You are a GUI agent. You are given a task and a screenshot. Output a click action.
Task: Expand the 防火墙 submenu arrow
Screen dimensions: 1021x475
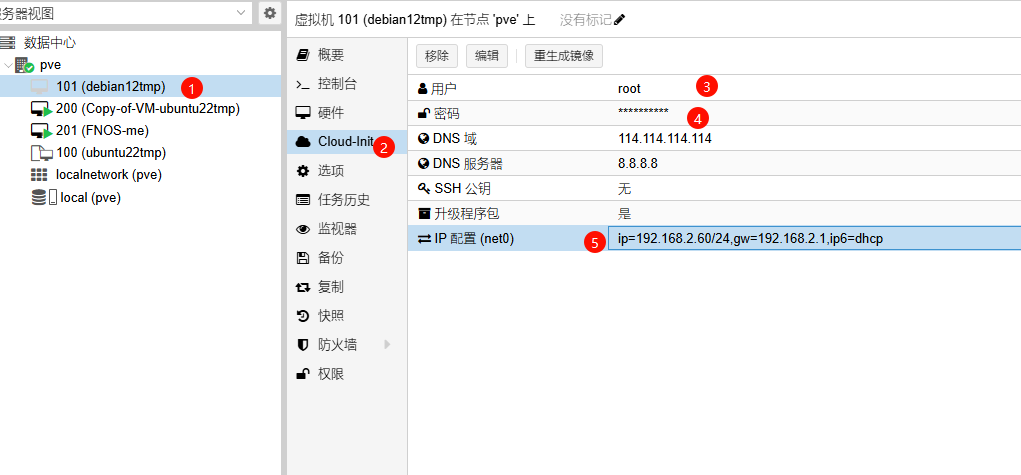point(387,345)
